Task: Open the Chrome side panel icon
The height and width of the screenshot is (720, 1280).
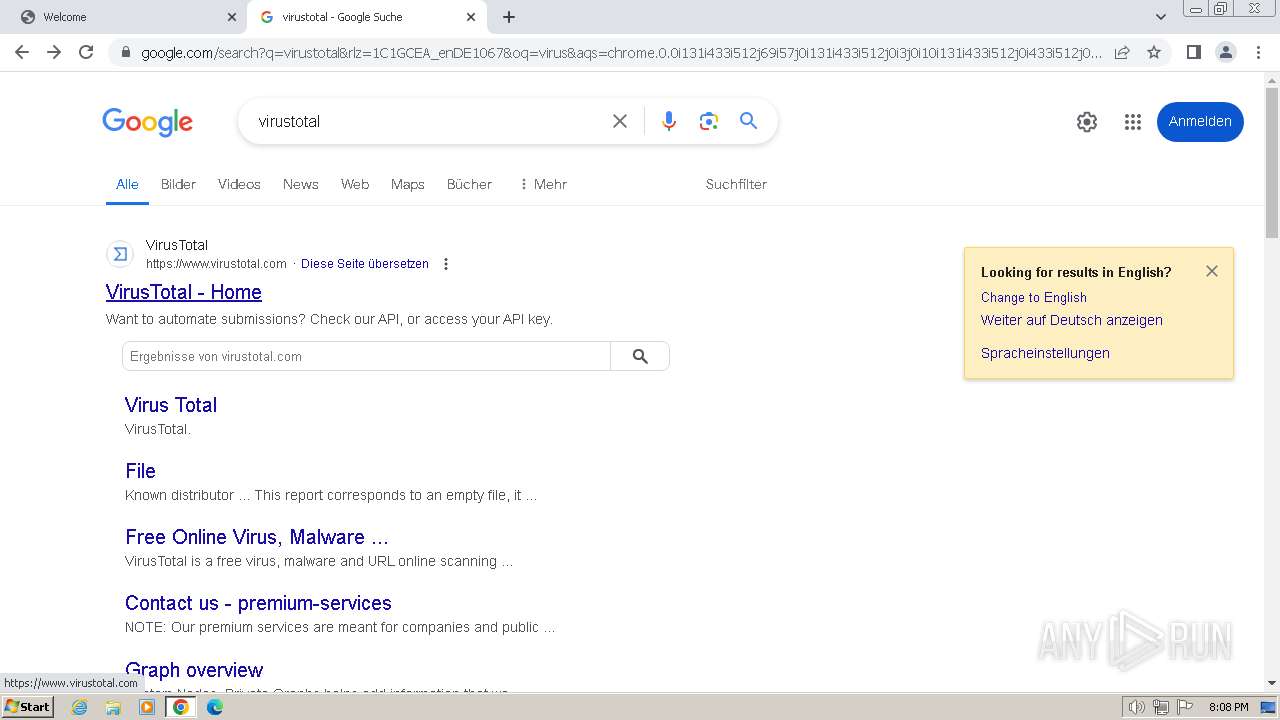Action: (x=1193, y=52)
